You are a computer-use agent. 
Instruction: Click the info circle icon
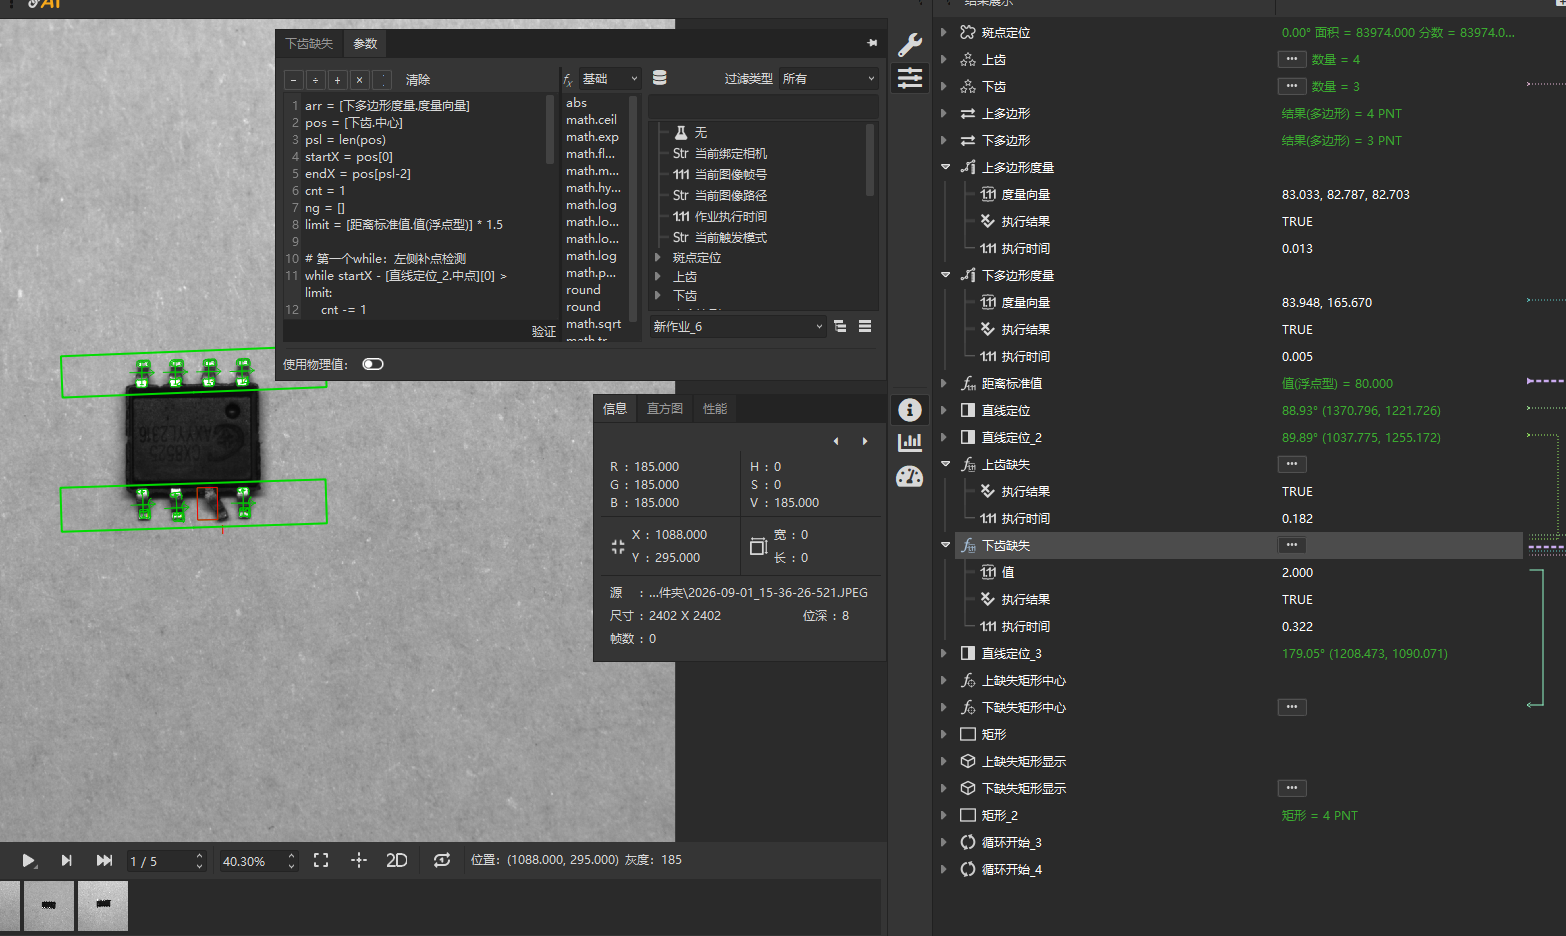(x=910, y=410)
